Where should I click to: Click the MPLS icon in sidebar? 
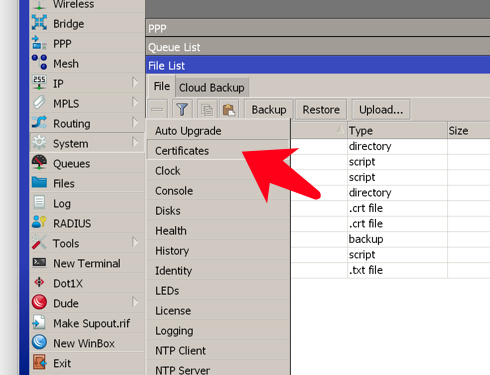pos(39,103)
